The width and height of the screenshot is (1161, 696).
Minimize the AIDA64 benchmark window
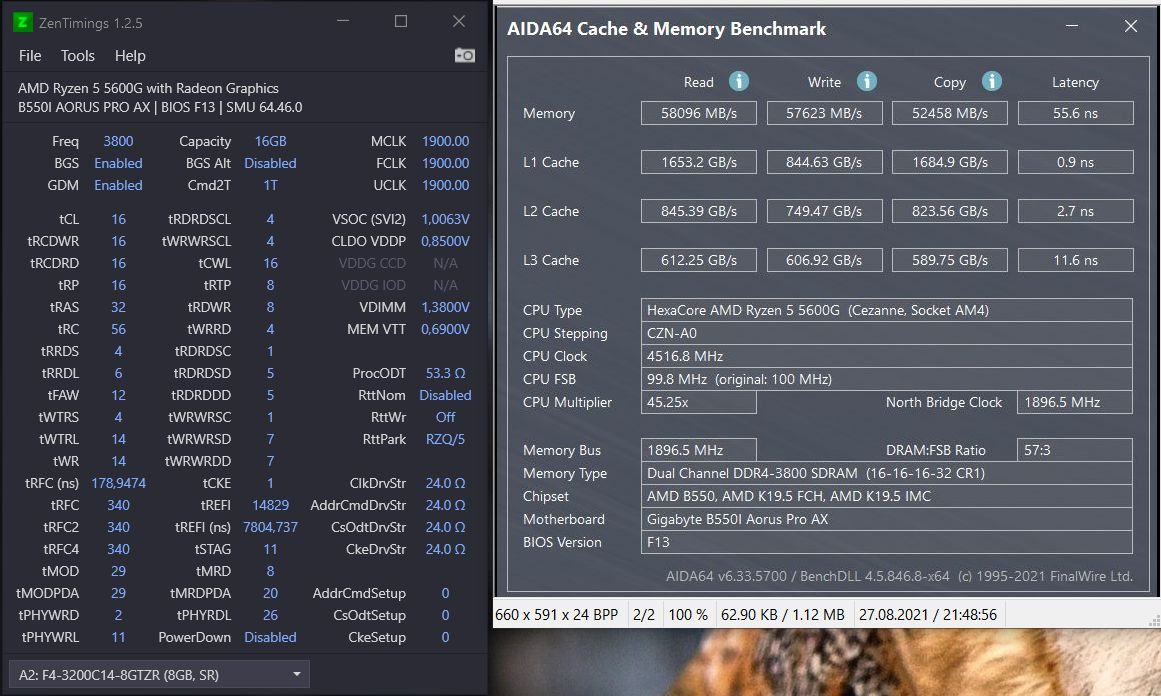point(1071,27)
